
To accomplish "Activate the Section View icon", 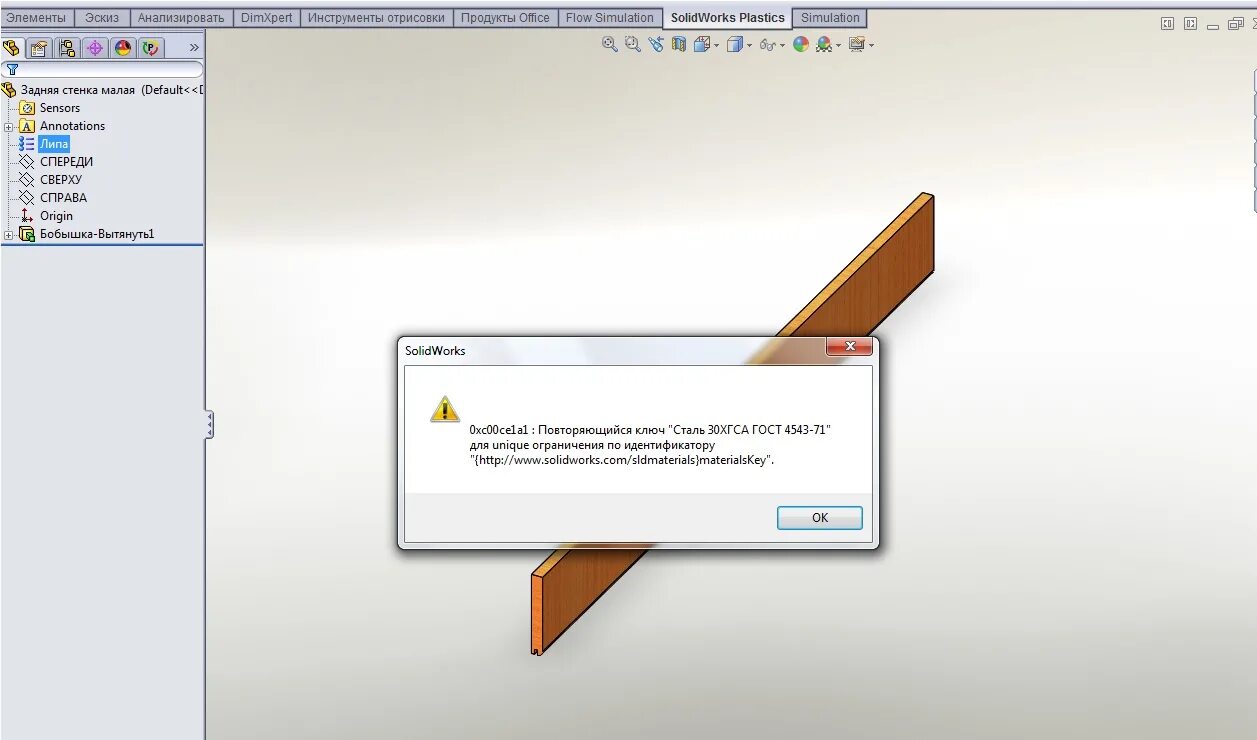I will [679, 44].
